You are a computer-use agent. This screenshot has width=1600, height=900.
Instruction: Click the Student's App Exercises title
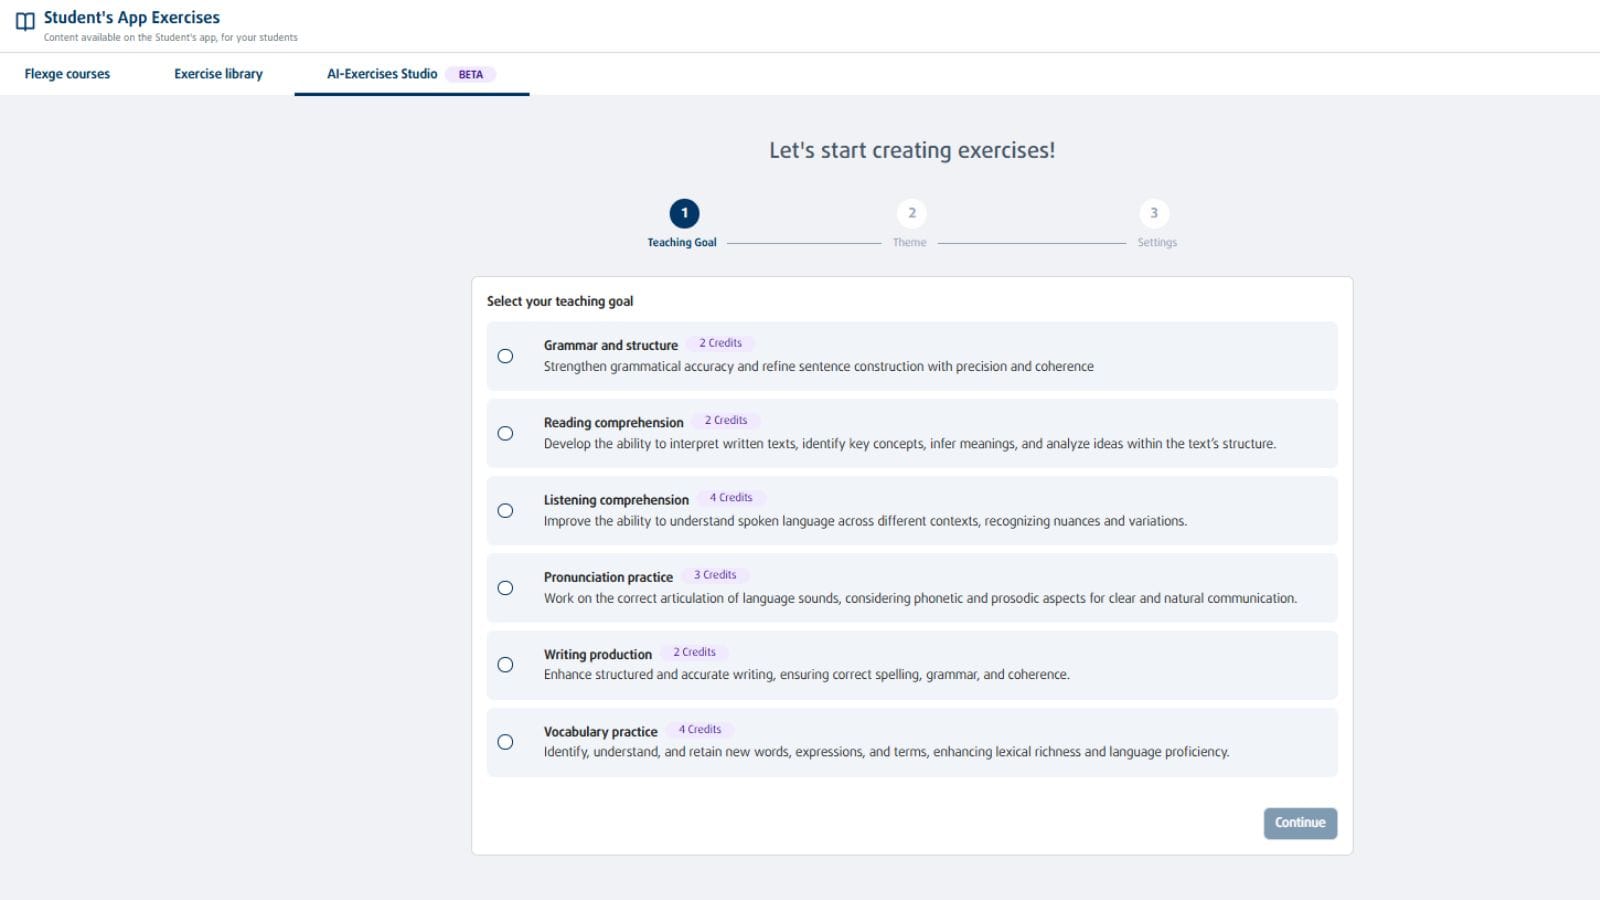[x=132, y=18]
